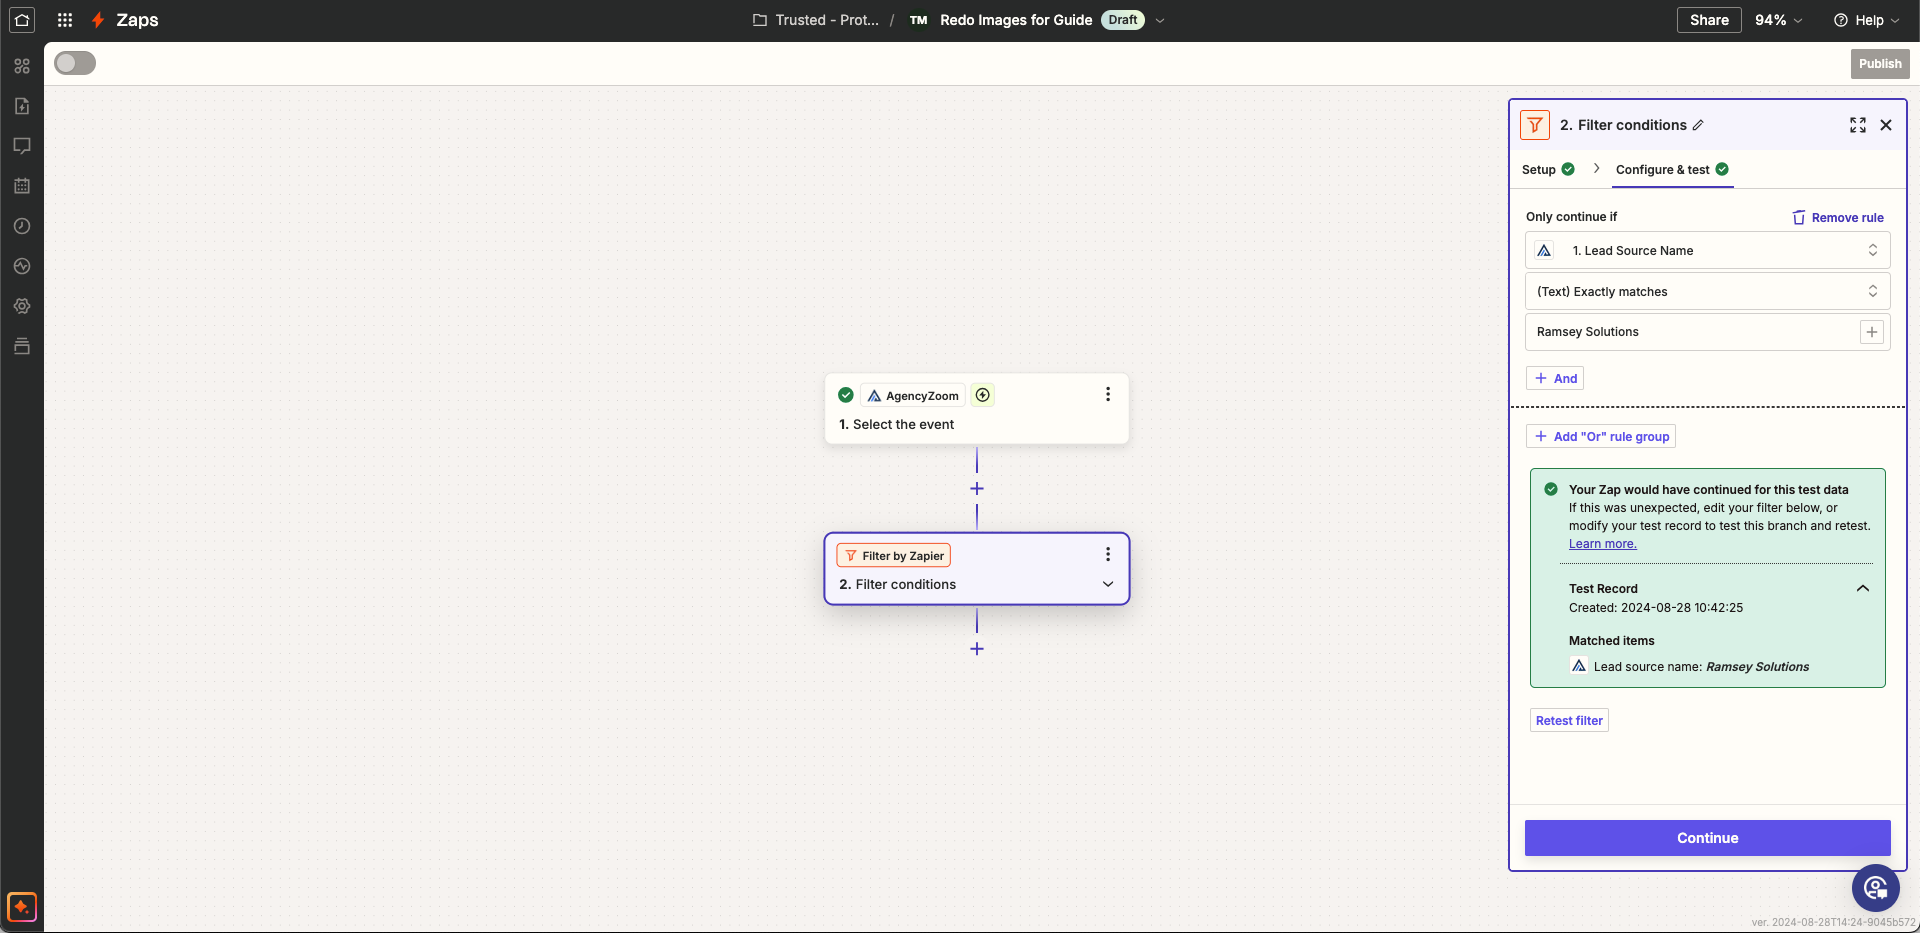Open the apps grid menu

tap(65, 20)
